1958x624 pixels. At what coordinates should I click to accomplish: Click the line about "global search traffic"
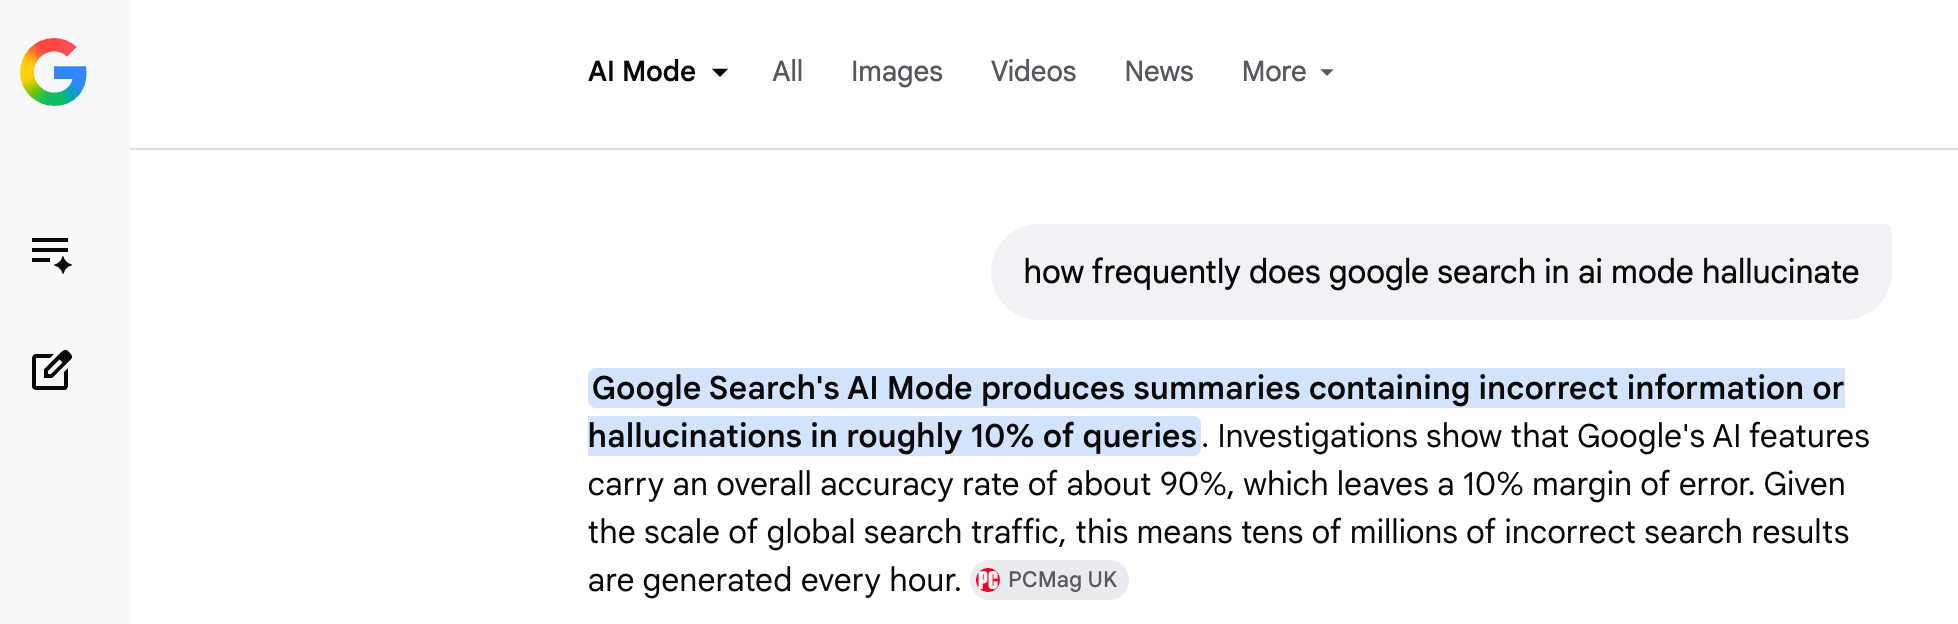(1218, 532)
